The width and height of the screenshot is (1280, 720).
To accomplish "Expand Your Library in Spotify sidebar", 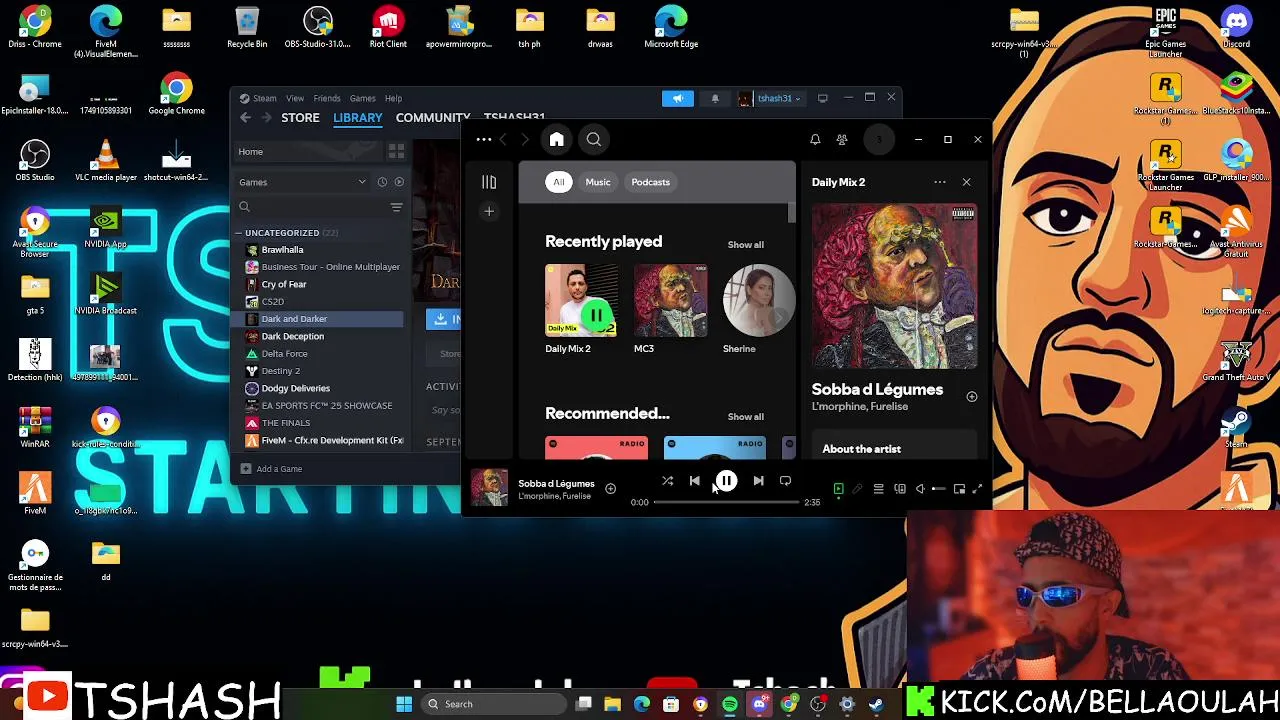I will 489,182.
